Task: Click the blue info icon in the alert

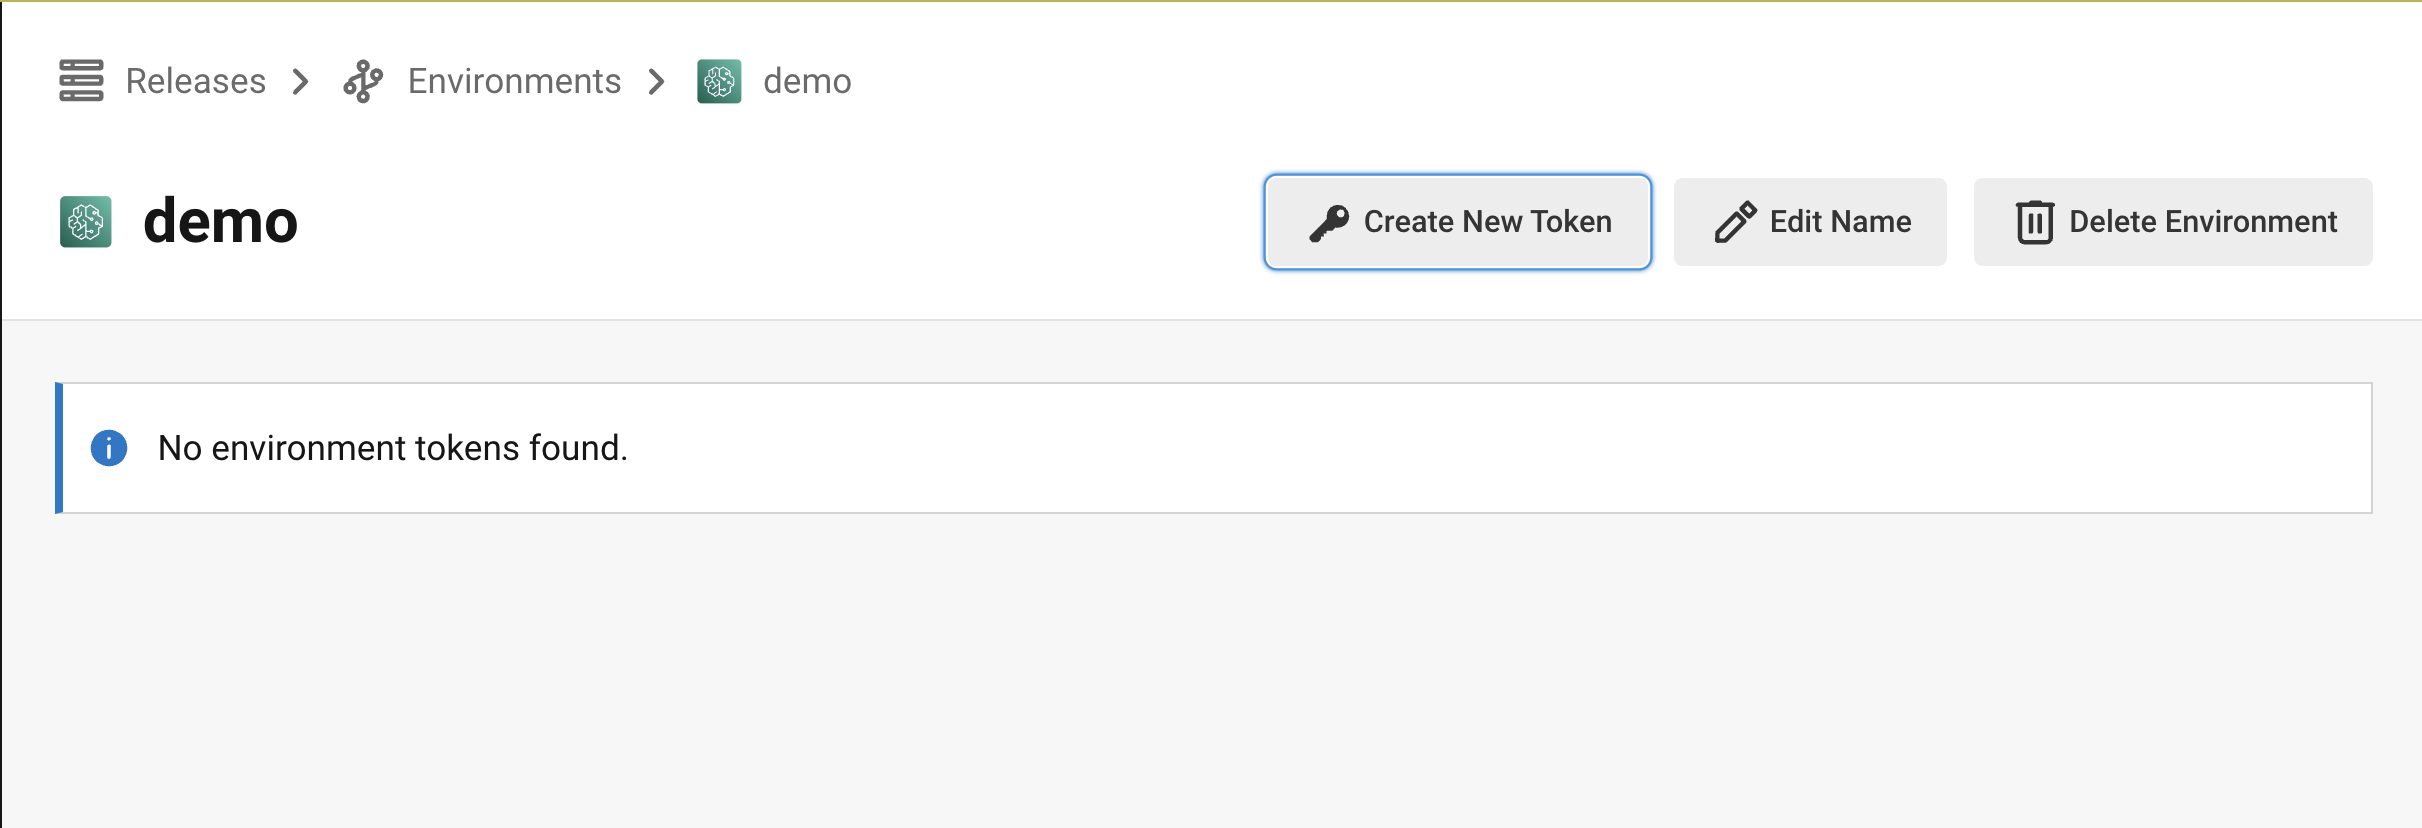Action: [x=109, y=447]
